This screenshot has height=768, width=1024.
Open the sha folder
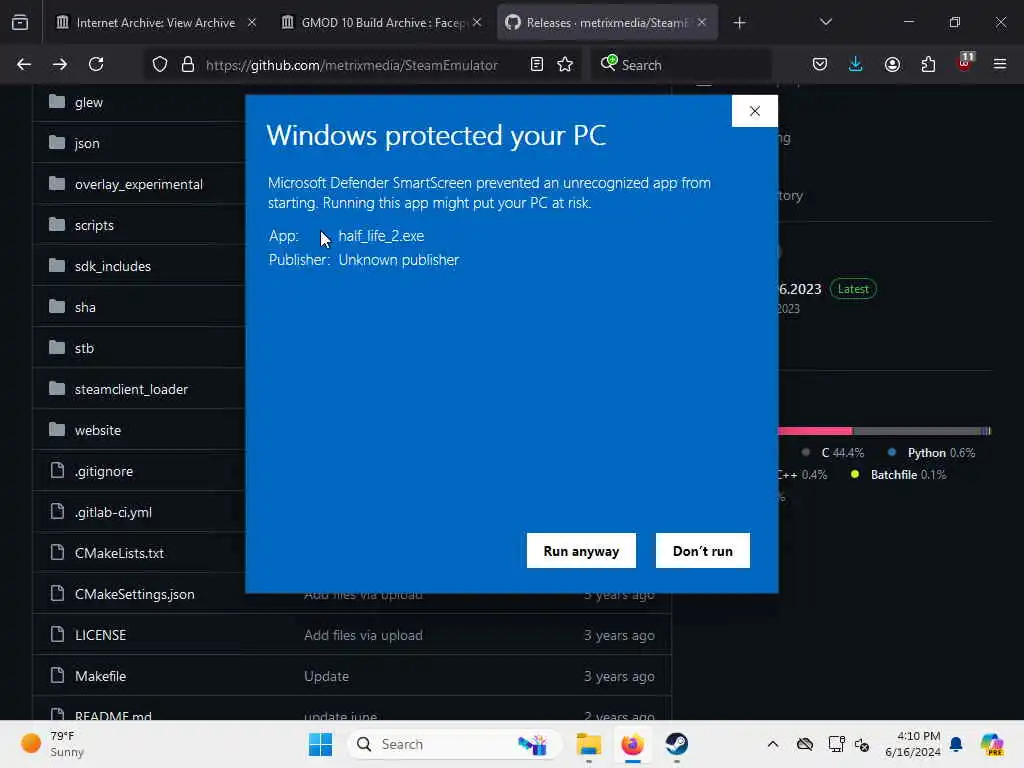click(85, 308)
